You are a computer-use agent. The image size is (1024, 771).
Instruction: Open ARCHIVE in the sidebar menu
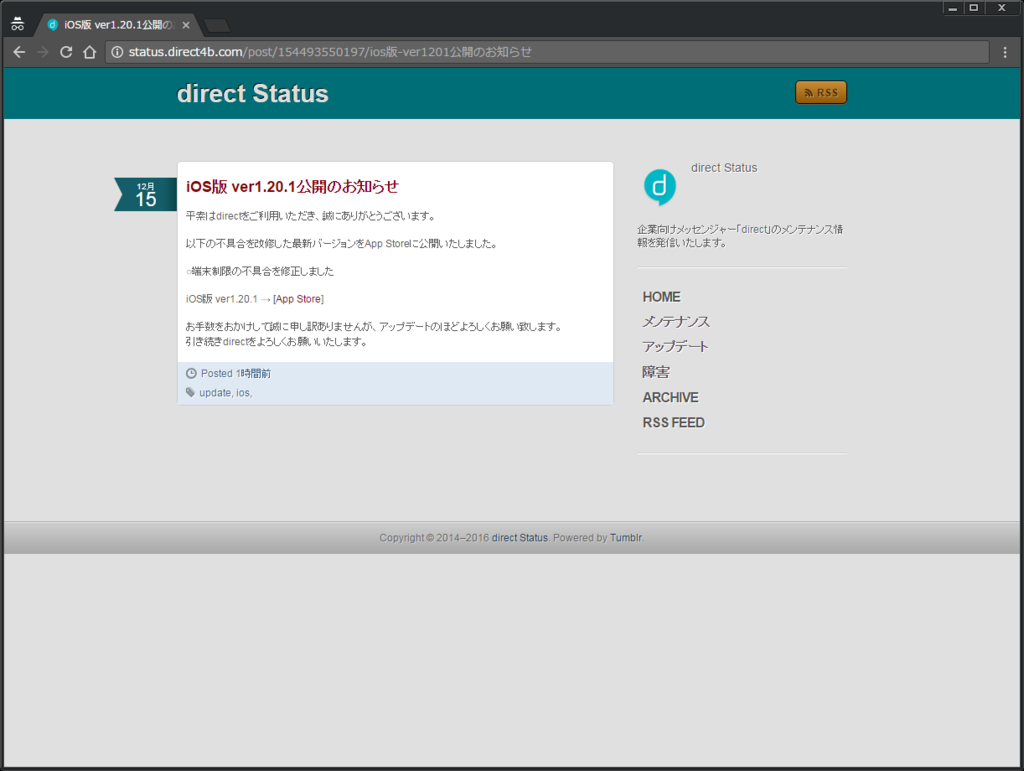click(671, 398)
